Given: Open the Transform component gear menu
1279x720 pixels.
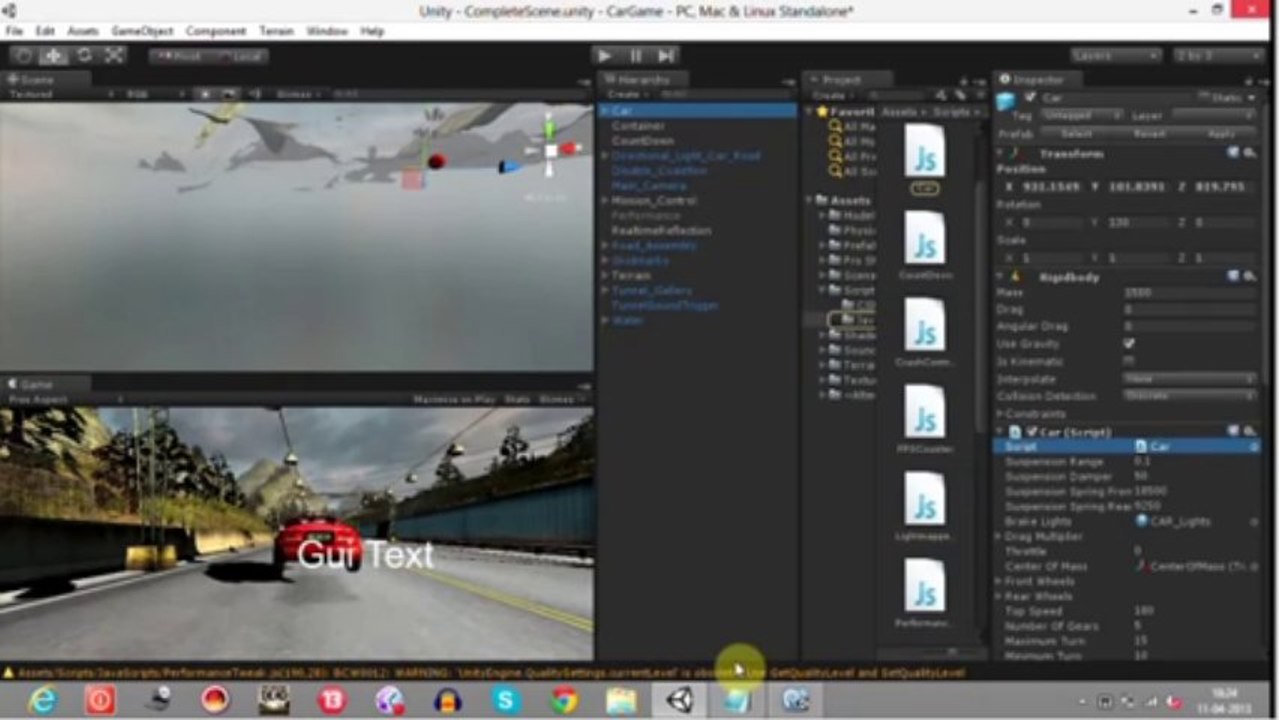Looking at the screenshot, I should 1249,153.
